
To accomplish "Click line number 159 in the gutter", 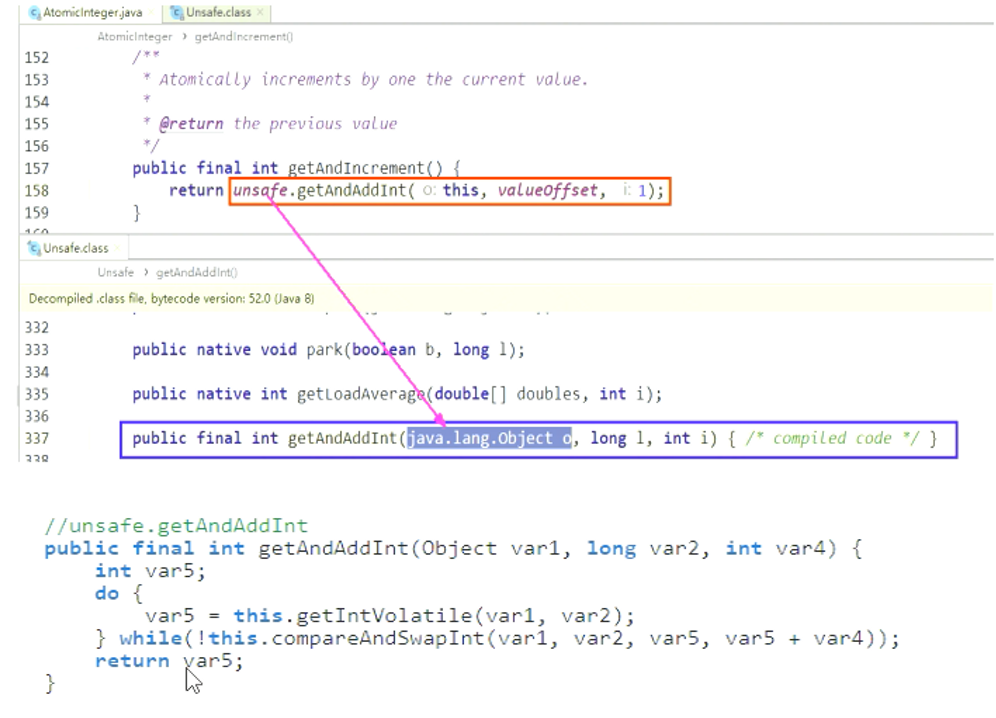I will (x=36, y=213).
